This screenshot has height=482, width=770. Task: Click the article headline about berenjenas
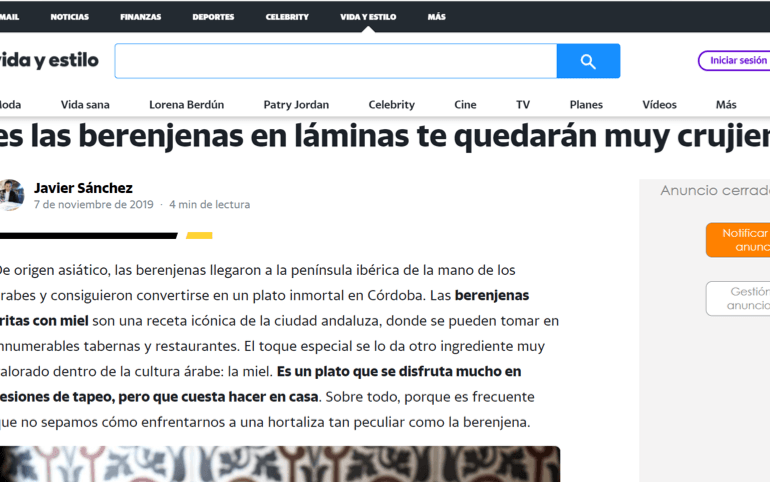pos(385,136)
